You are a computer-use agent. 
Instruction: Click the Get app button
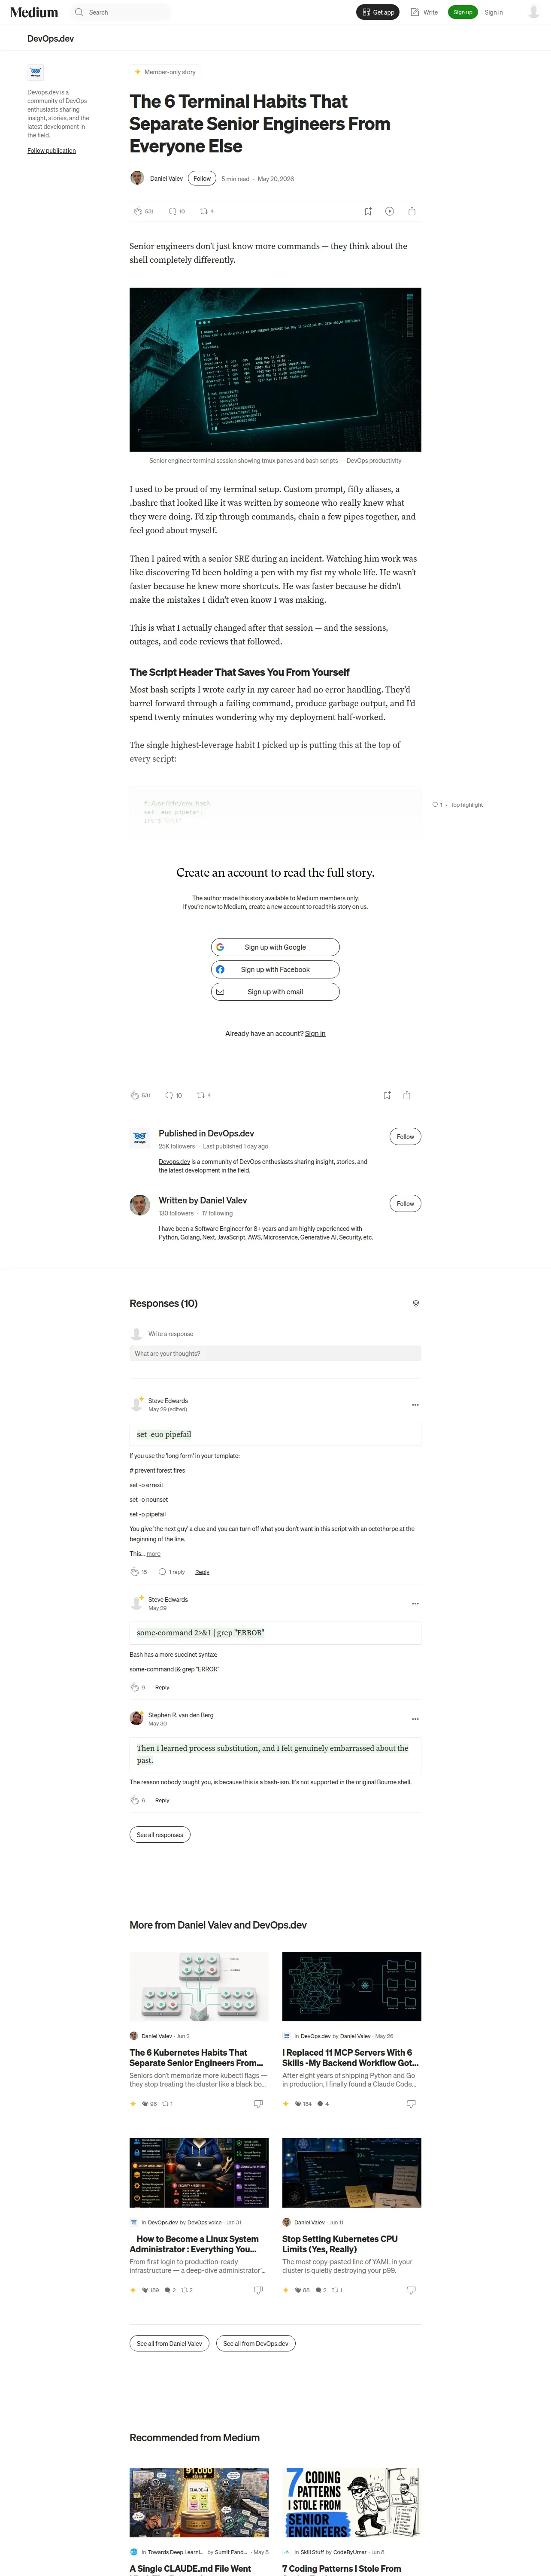click(x=378, y=12)
